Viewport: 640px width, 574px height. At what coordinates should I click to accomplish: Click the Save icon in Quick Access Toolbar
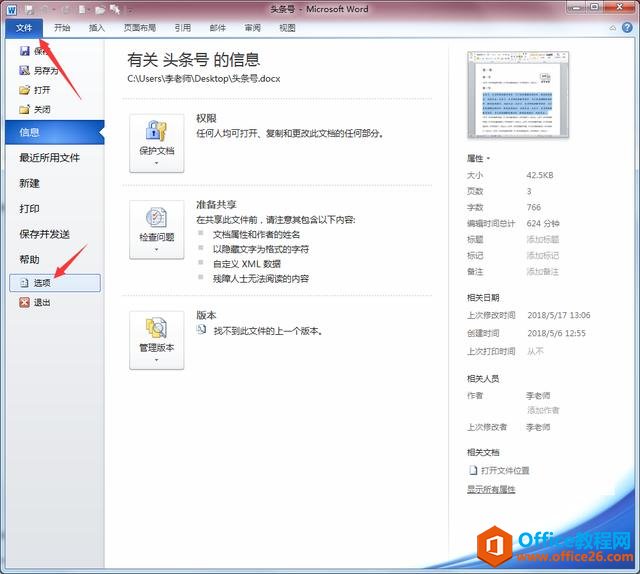[29, 10]
